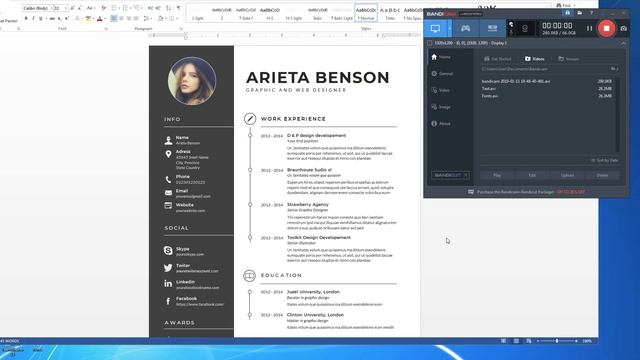Viewport: 640px width, 360px height.
Task: Open Numbering list icon in Word
Action: pos(126,8)
